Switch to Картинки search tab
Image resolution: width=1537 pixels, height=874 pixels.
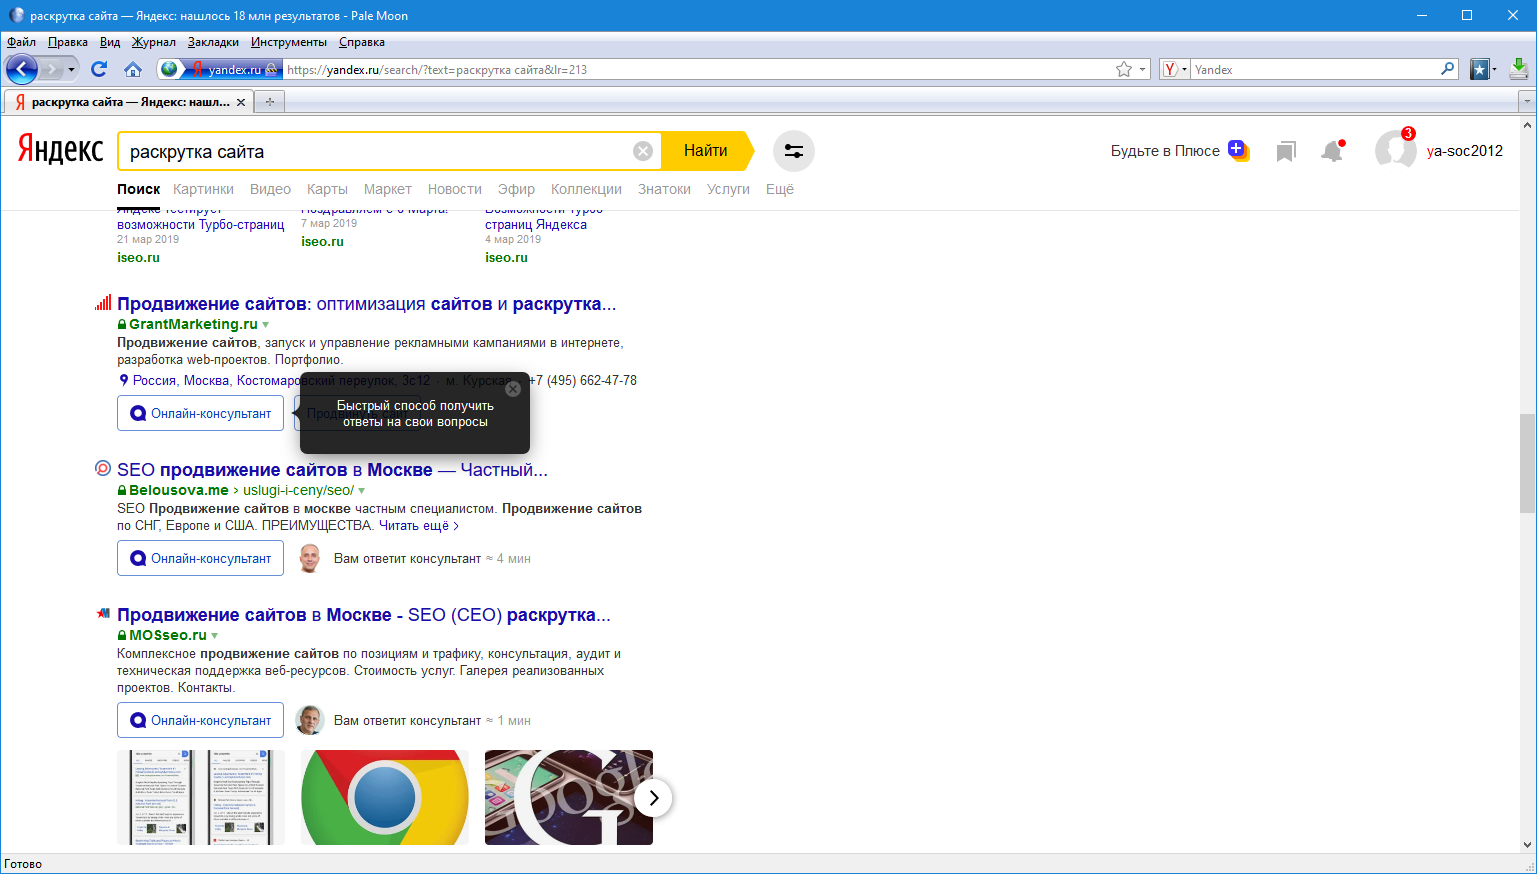pyautogui.click(x=203, y=189)
